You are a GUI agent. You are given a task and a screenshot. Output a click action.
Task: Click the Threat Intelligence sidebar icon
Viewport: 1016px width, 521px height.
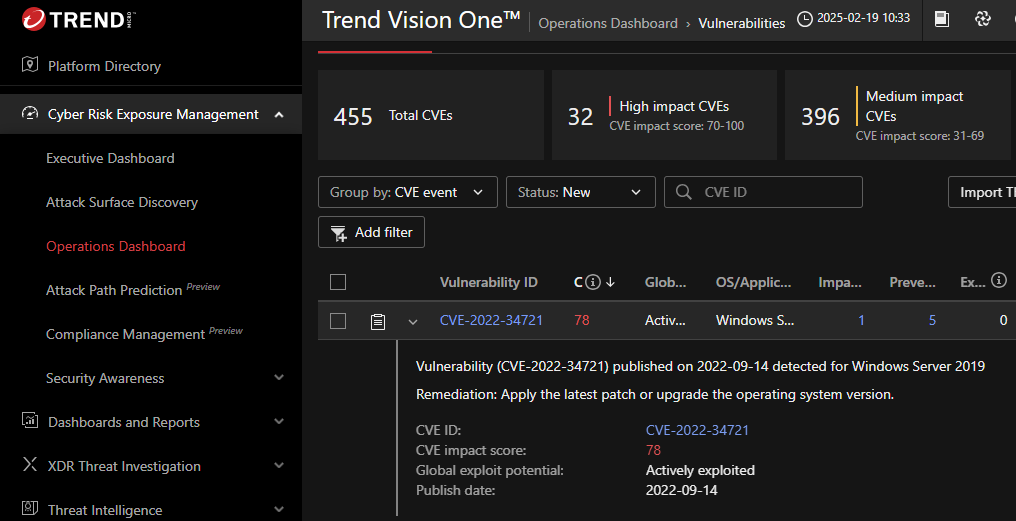pos(29,510)
